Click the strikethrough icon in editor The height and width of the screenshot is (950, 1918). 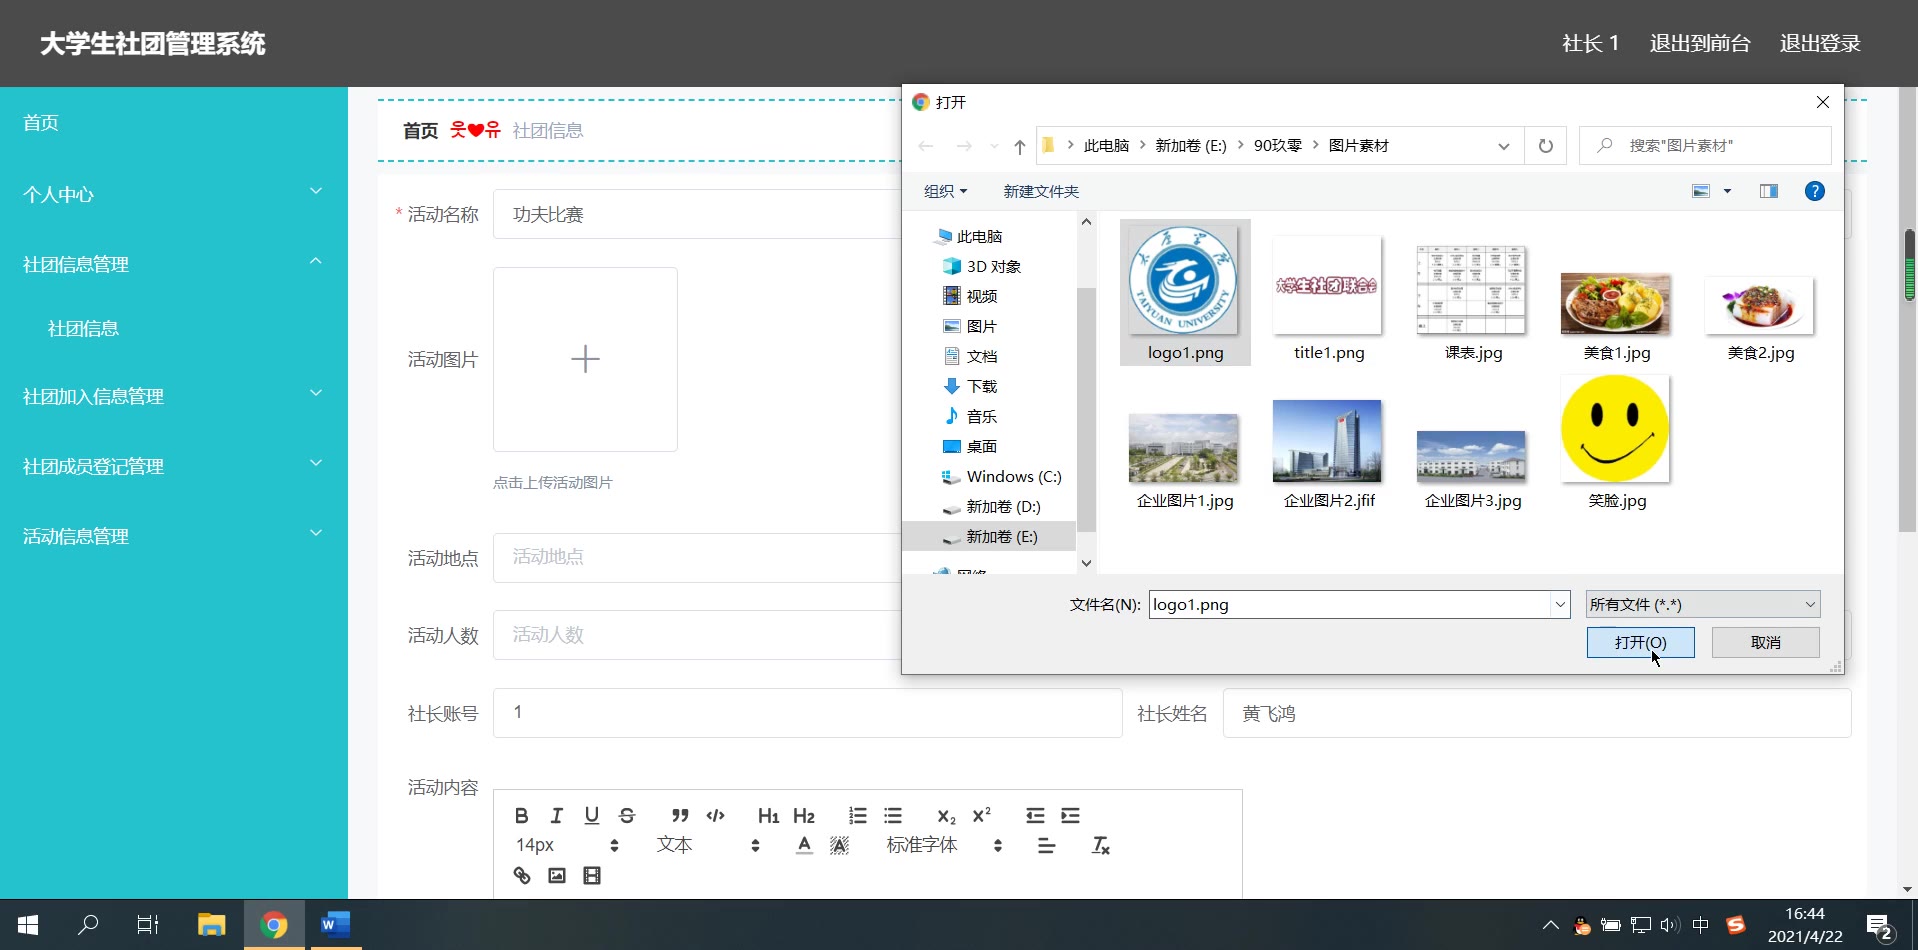627,816
